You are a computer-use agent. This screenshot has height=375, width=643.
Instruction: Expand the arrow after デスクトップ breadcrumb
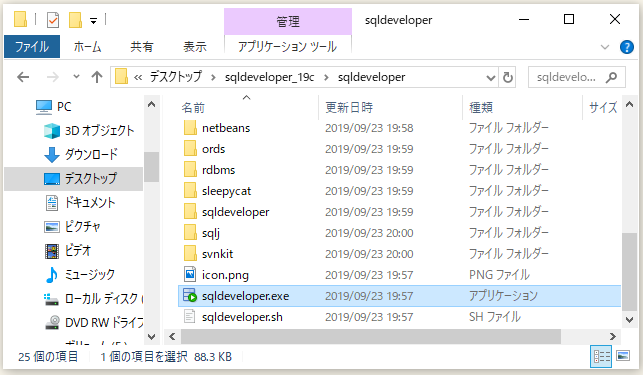coord(213,77)
